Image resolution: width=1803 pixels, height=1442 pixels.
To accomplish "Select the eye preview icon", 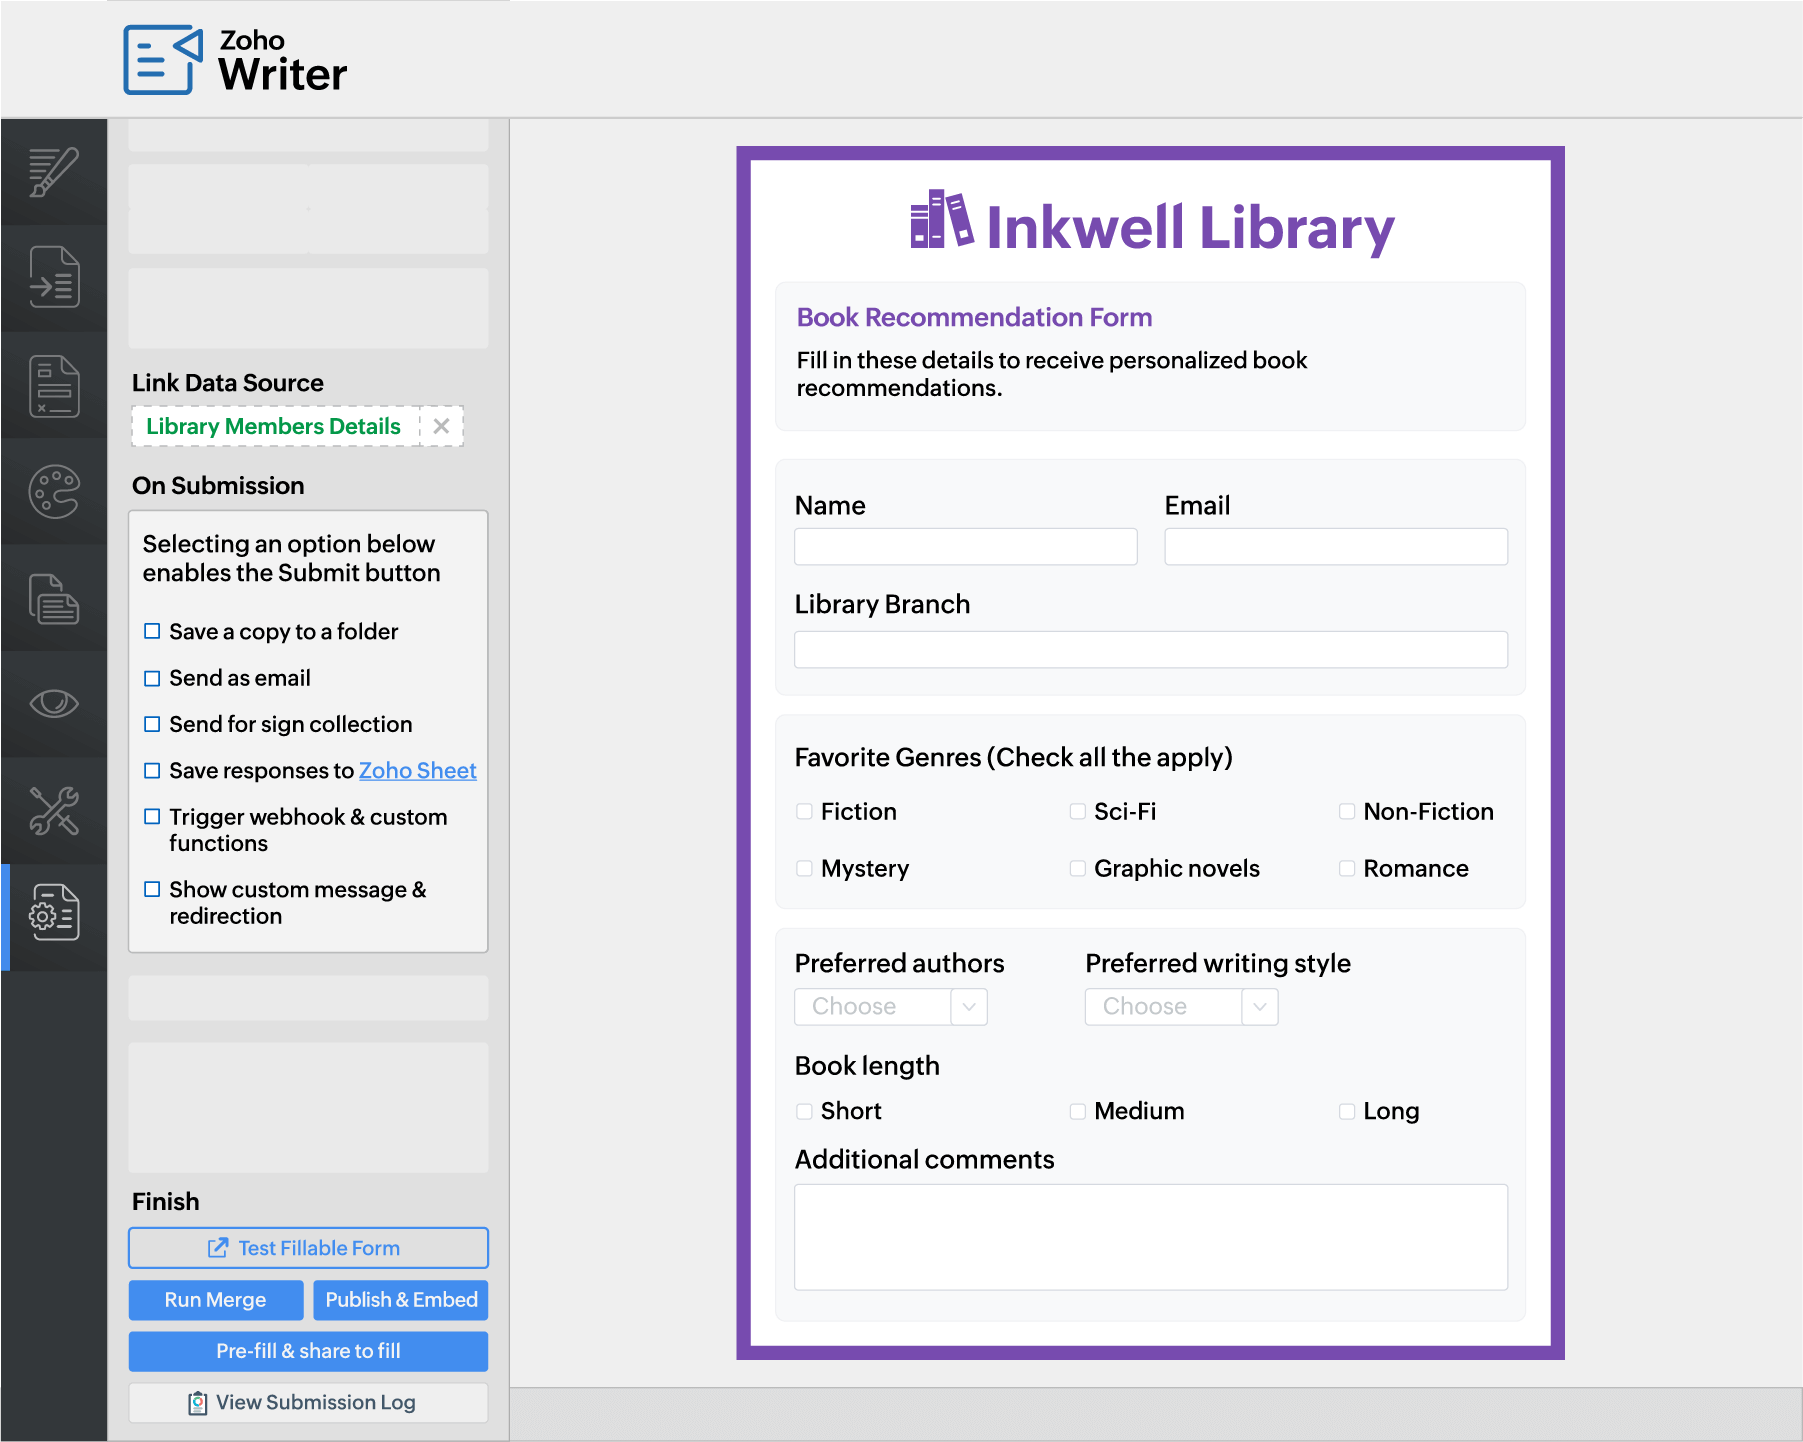I will (54, 704).
